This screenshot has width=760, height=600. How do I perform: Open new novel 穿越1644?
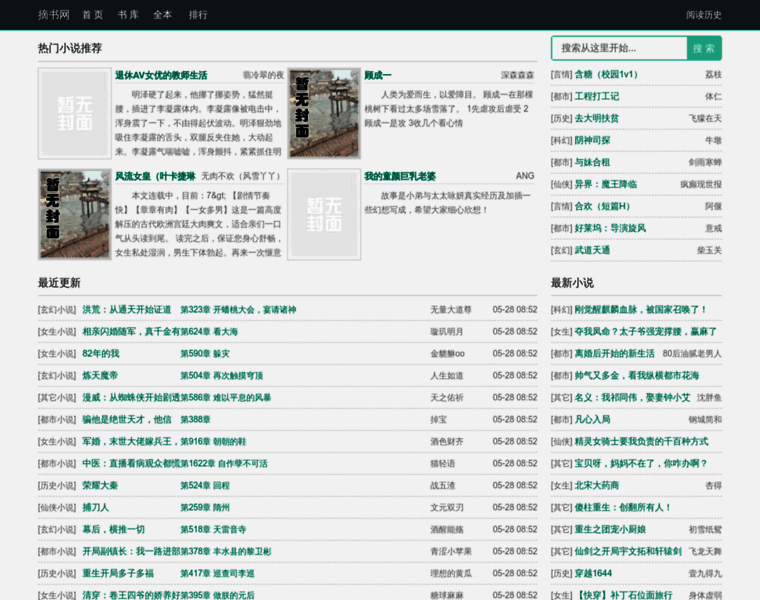tap(593, 573)
